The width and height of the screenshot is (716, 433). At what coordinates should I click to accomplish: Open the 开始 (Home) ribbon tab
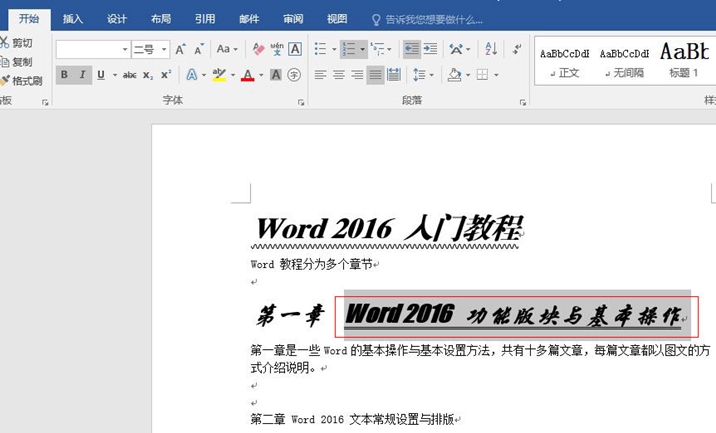(x=29, y=19)
